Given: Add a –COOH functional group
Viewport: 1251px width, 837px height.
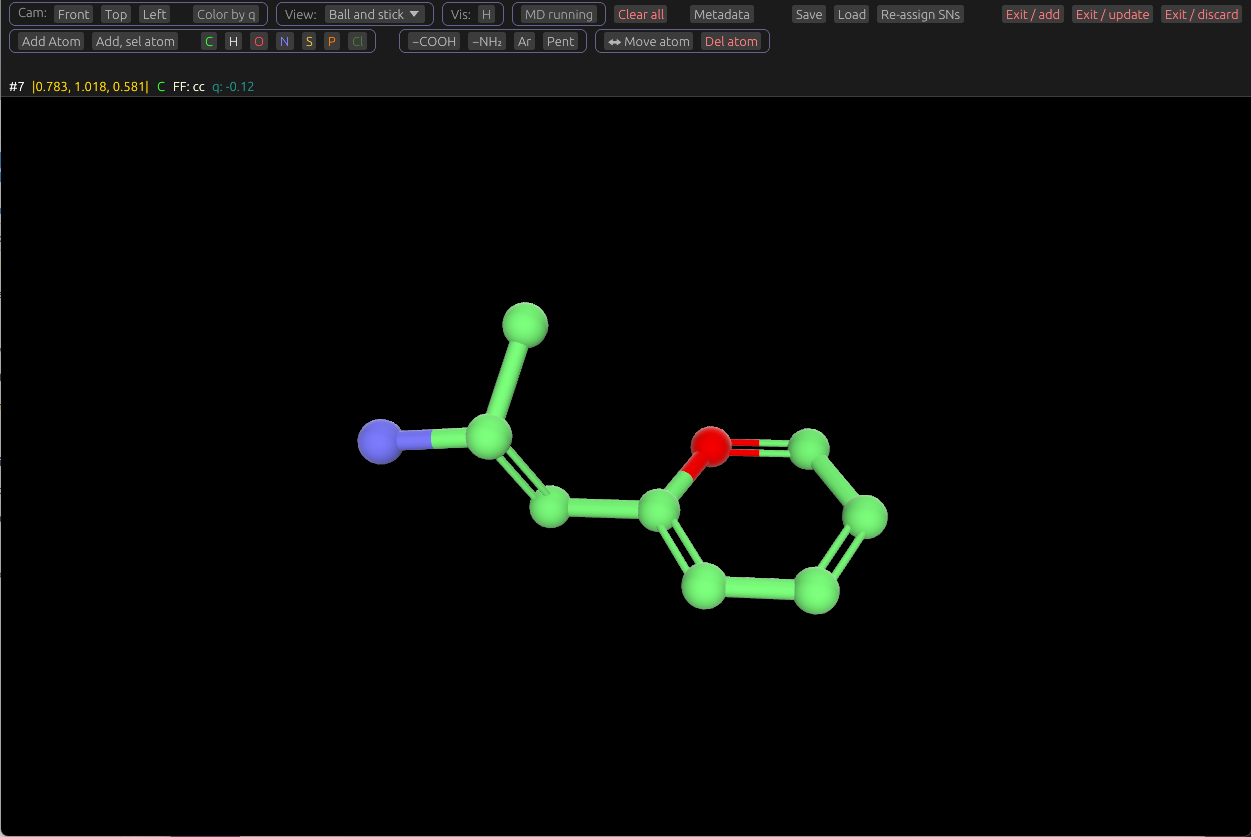Looking at the screenshot, I should tap(433, 42).
